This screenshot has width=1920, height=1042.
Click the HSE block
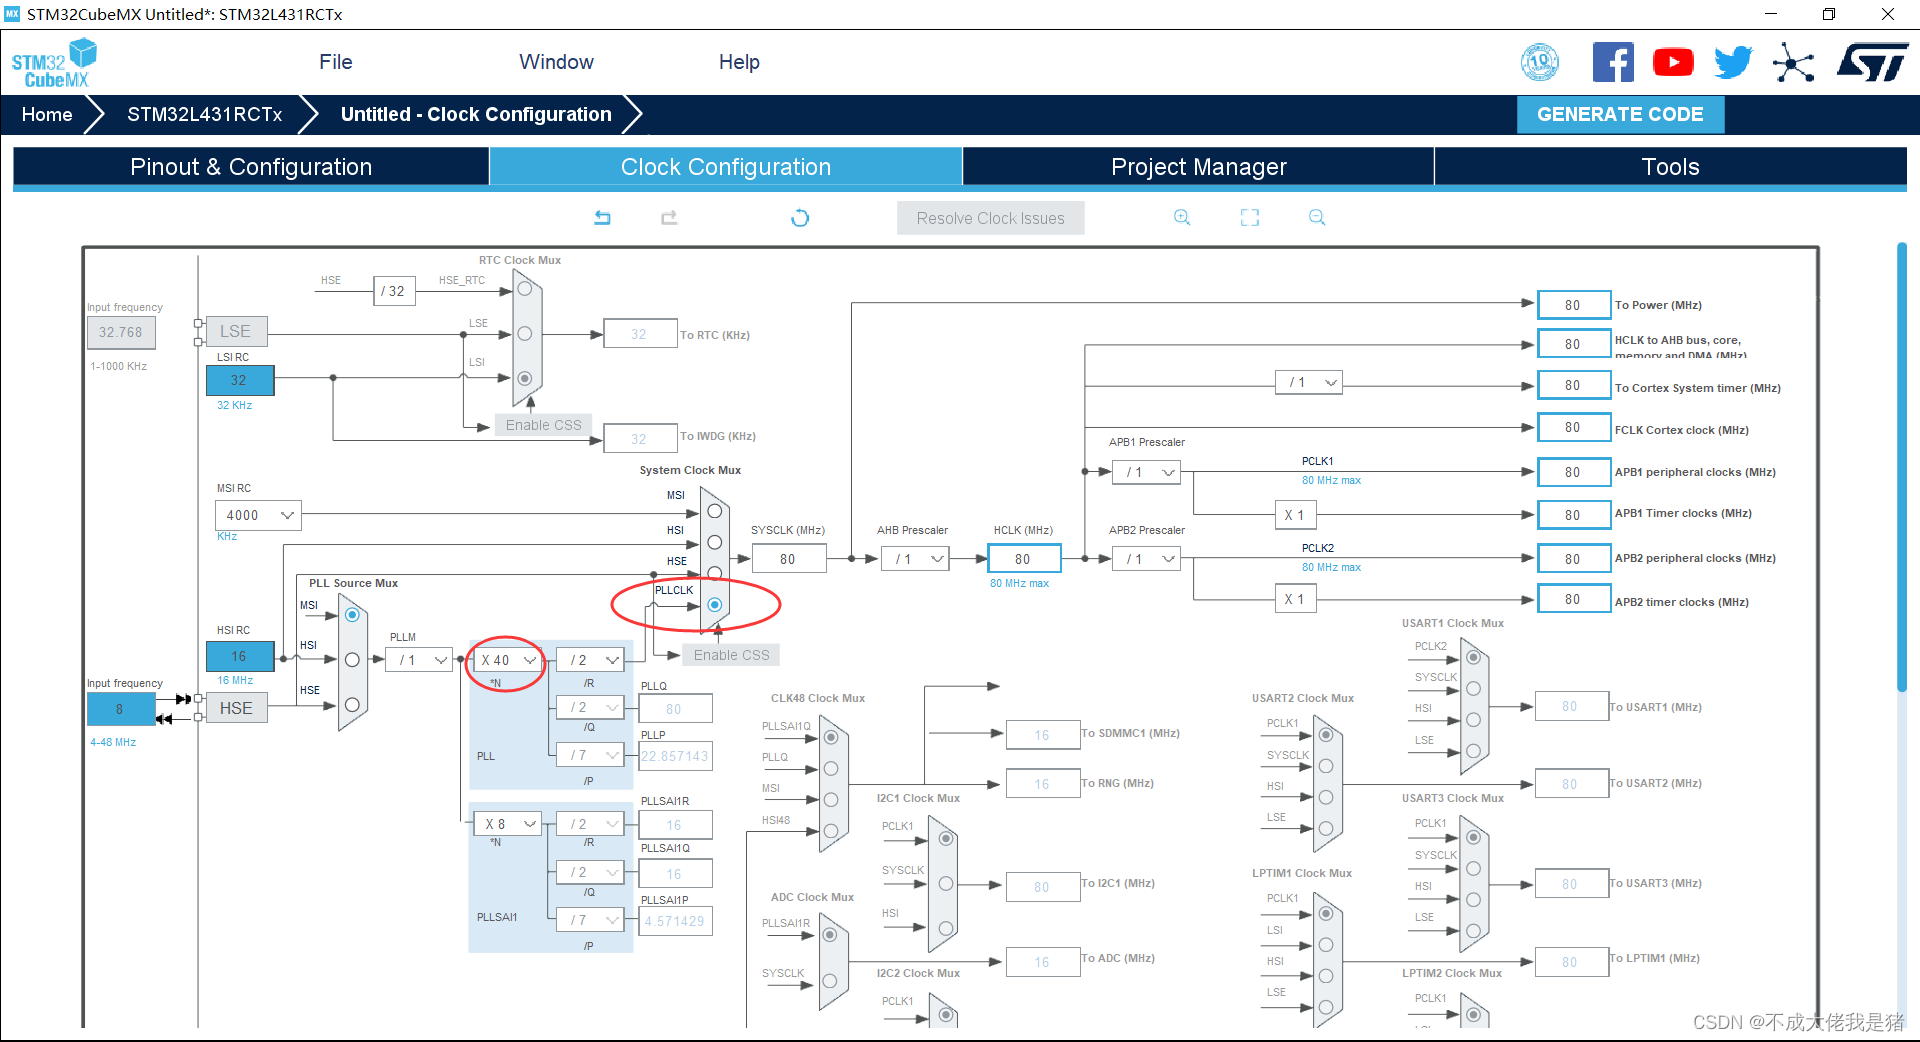[x=236, y=708]
